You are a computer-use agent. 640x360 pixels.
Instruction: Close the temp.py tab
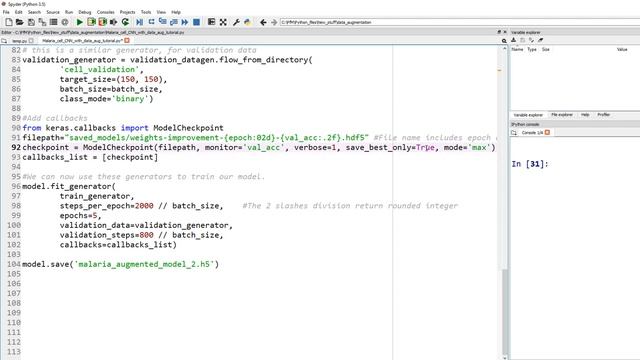[x=31, y=41]
